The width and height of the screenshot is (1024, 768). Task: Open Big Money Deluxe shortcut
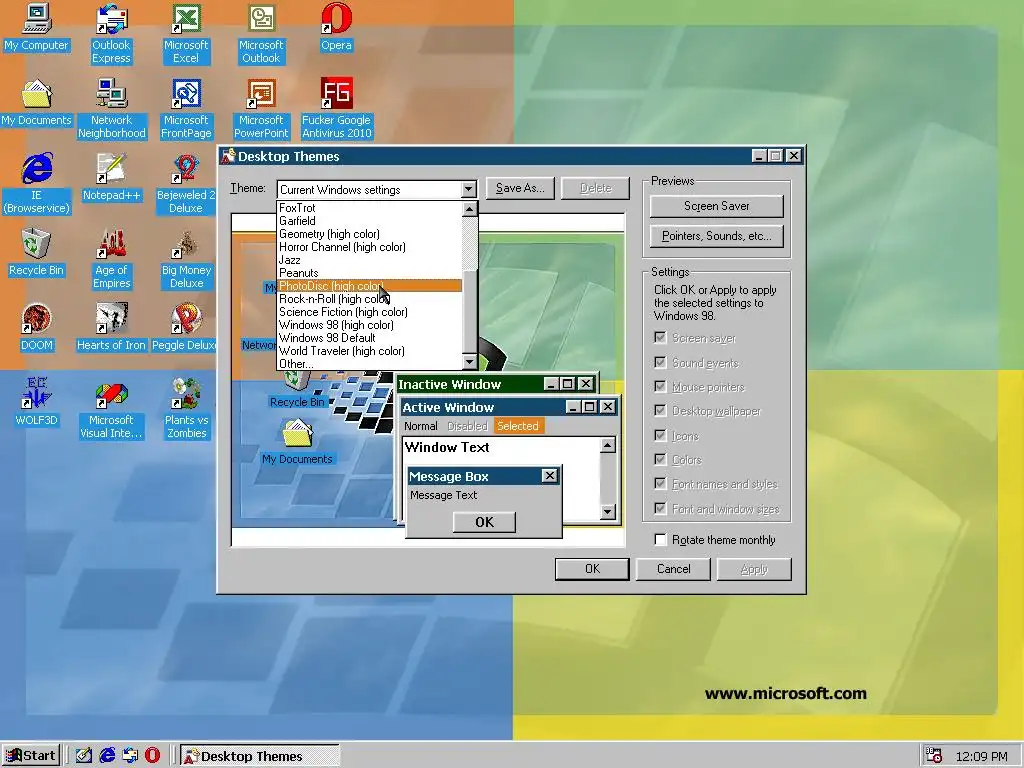[x=186, y=259]
